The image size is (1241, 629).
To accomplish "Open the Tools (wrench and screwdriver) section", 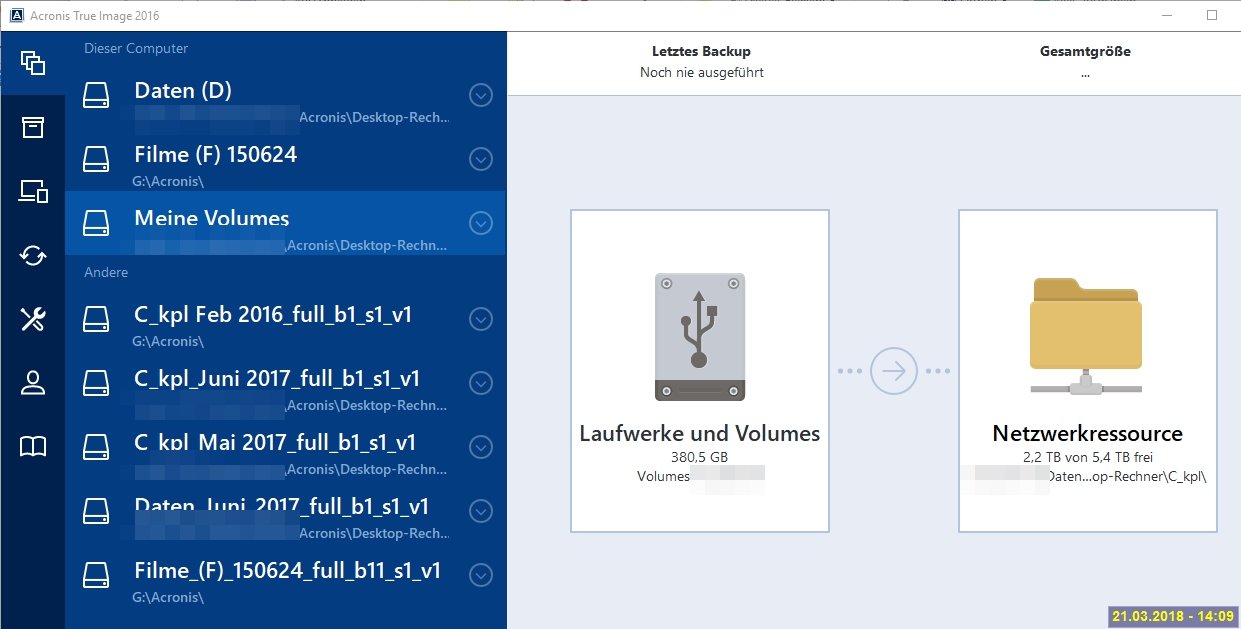I will 33,319.
